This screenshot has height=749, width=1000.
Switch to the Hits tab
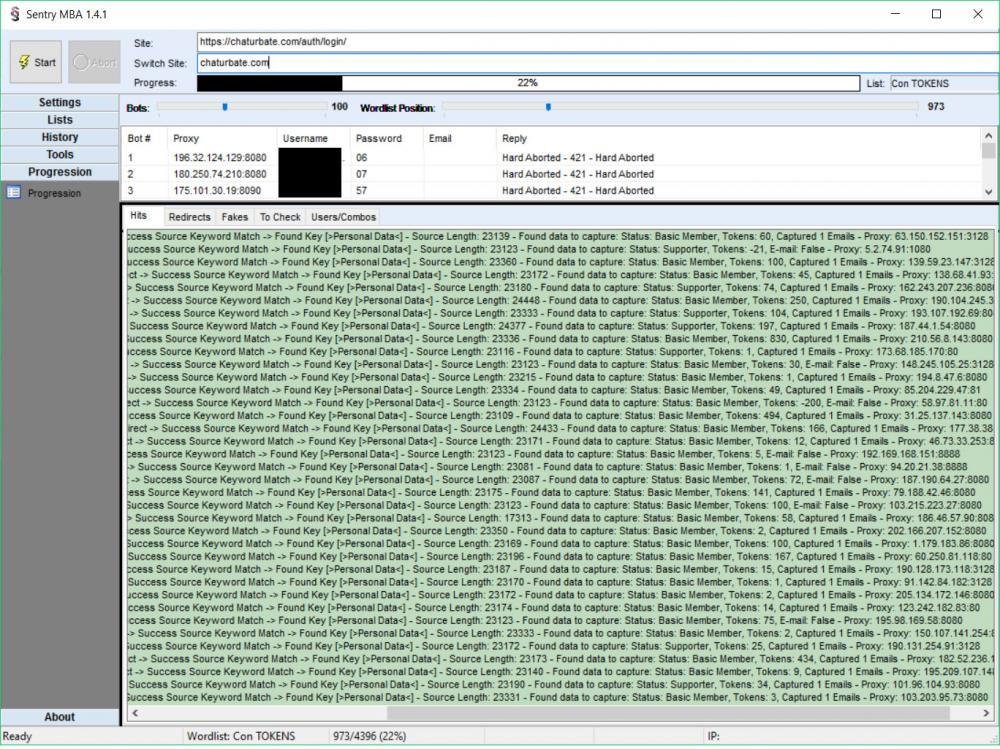click(x=138, y=216)
